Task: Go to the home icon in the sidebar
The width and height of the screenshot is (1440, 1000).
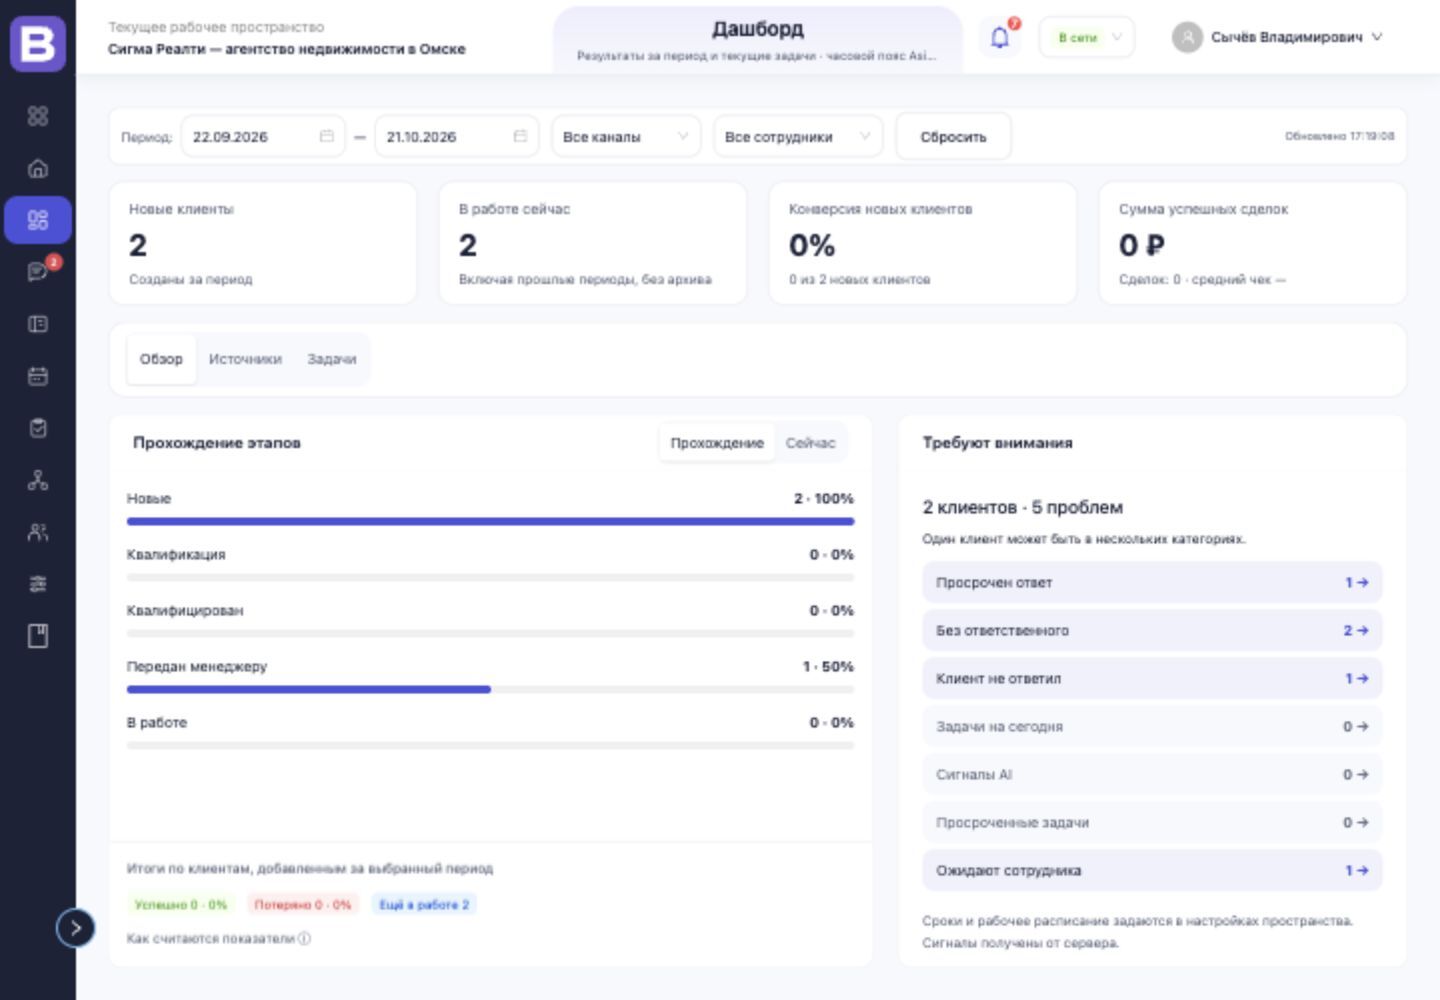Action: 38,168
